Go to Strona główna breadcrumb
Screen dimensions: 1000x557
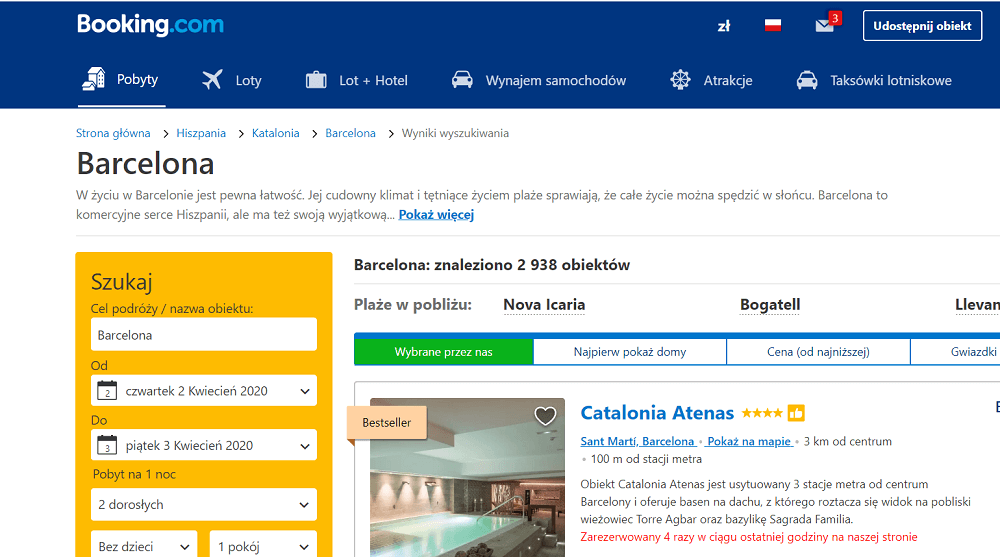(113, 133)
